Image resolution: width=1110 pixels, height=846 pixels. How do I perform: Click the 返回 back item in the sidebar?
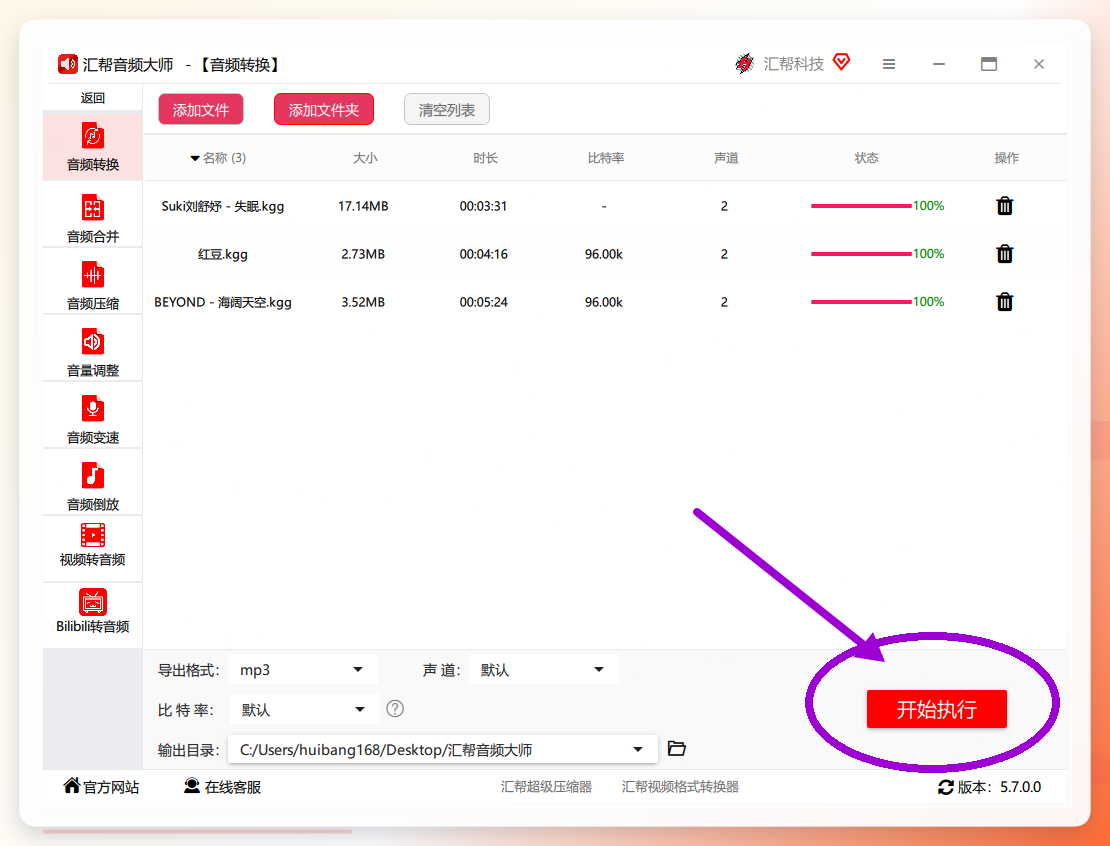click(x=93, y=98)
